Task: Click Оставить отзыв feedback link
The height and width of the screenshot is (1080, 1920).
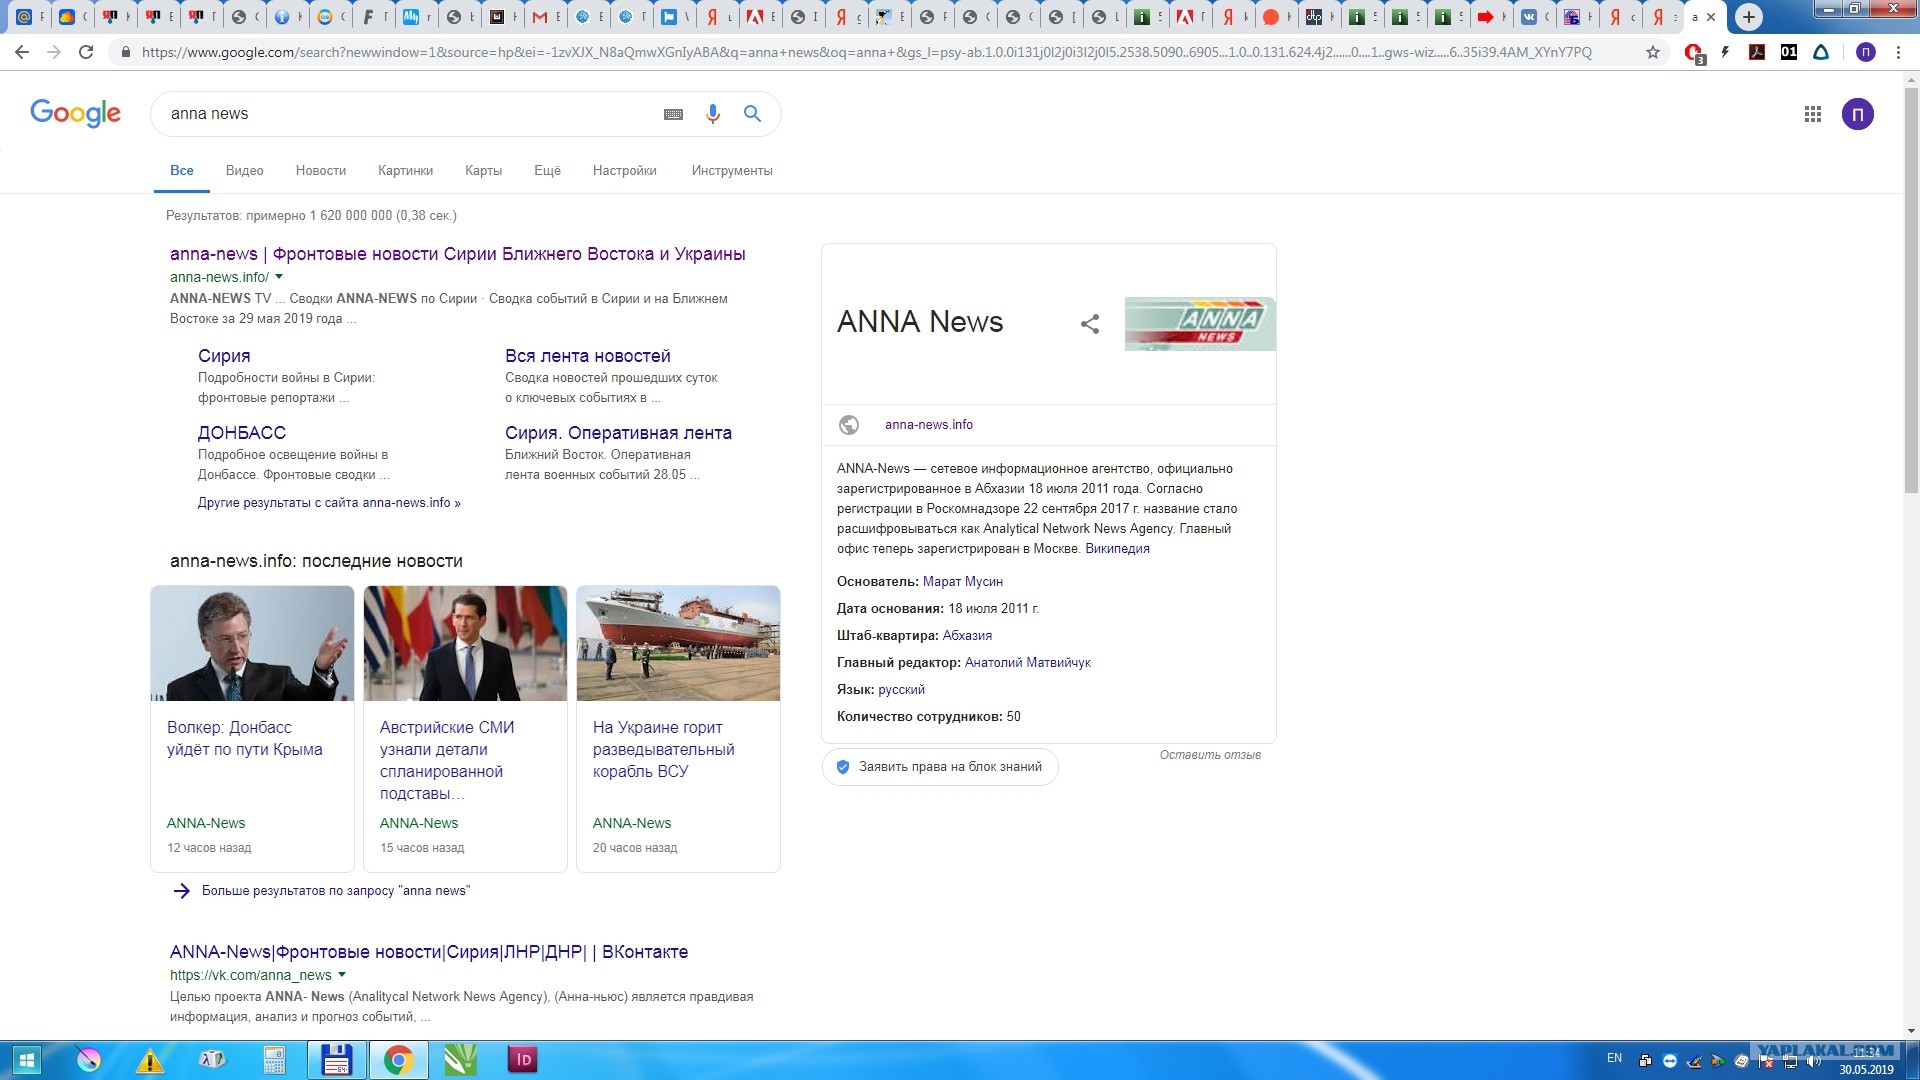Action: (1210, 755)
